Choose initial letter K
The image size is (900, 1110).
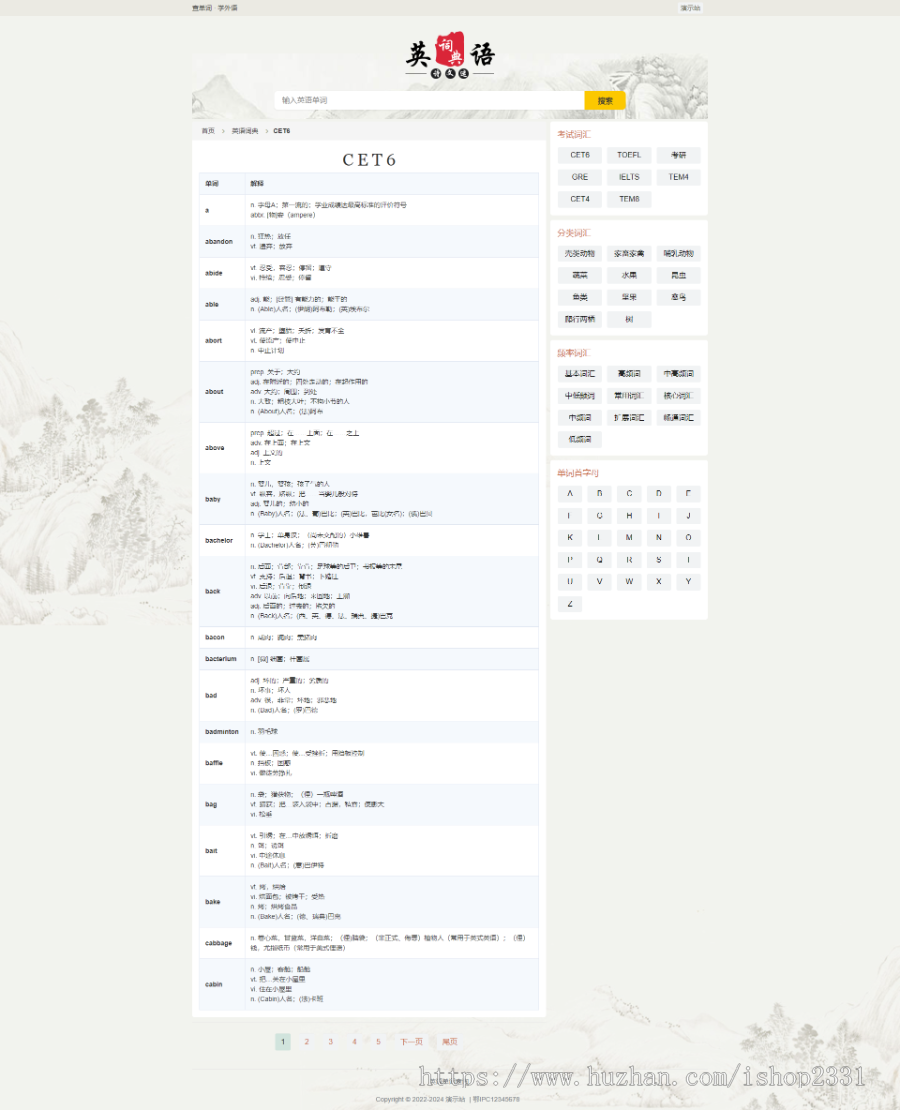570,538
